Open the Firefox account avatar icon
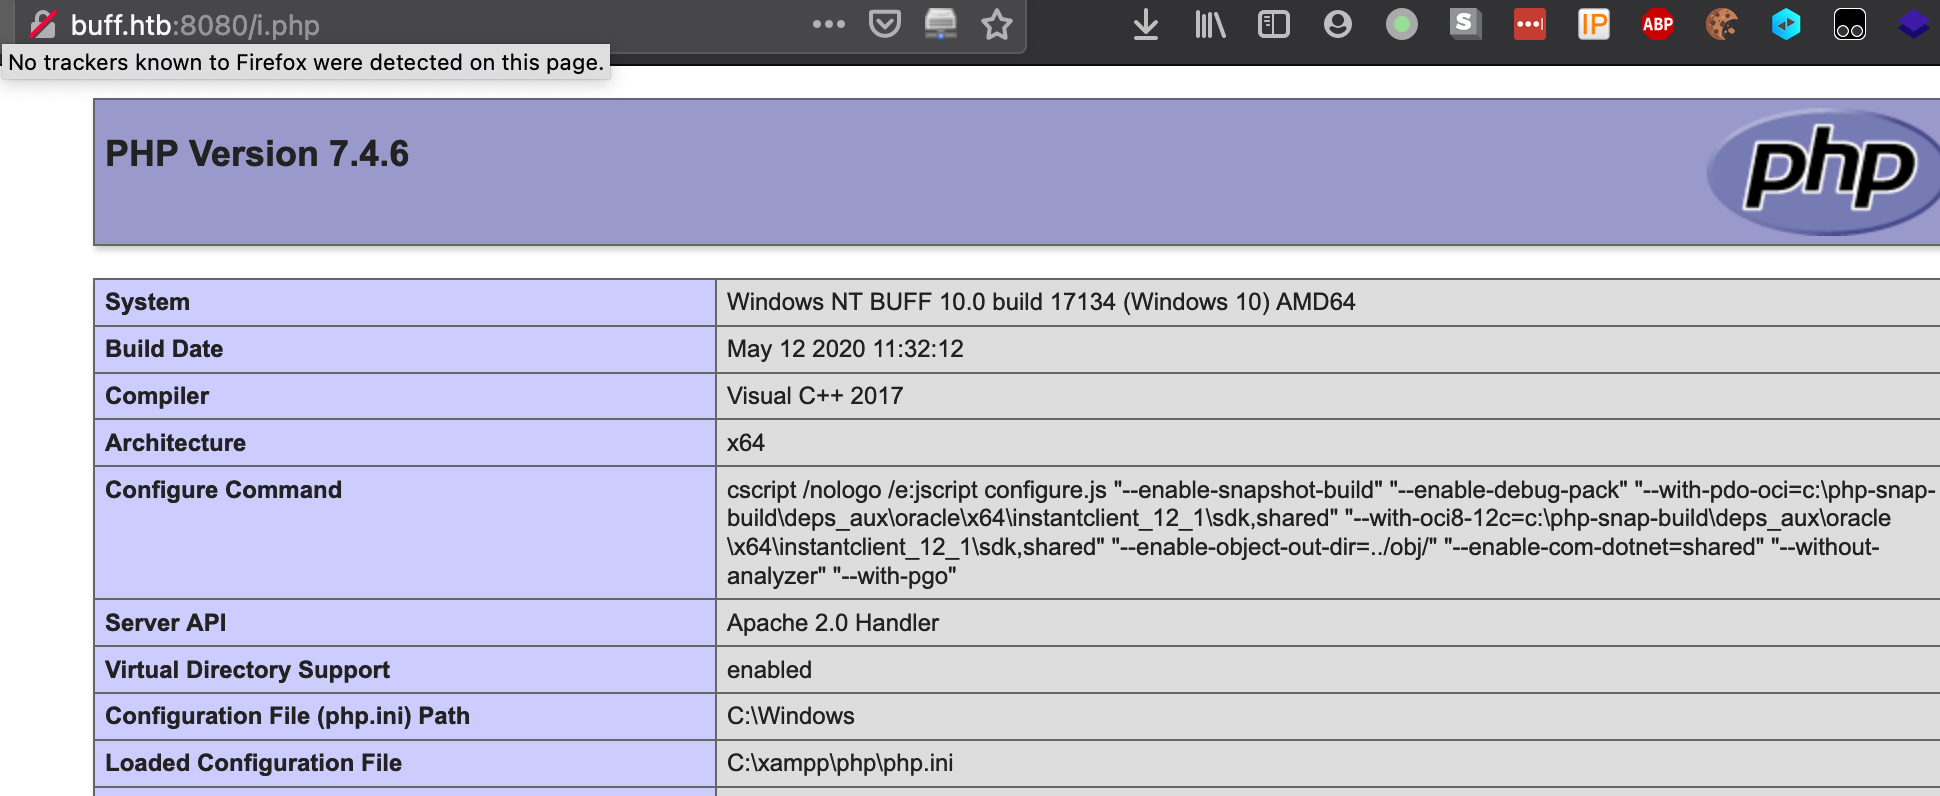 tap(1338, 24)
